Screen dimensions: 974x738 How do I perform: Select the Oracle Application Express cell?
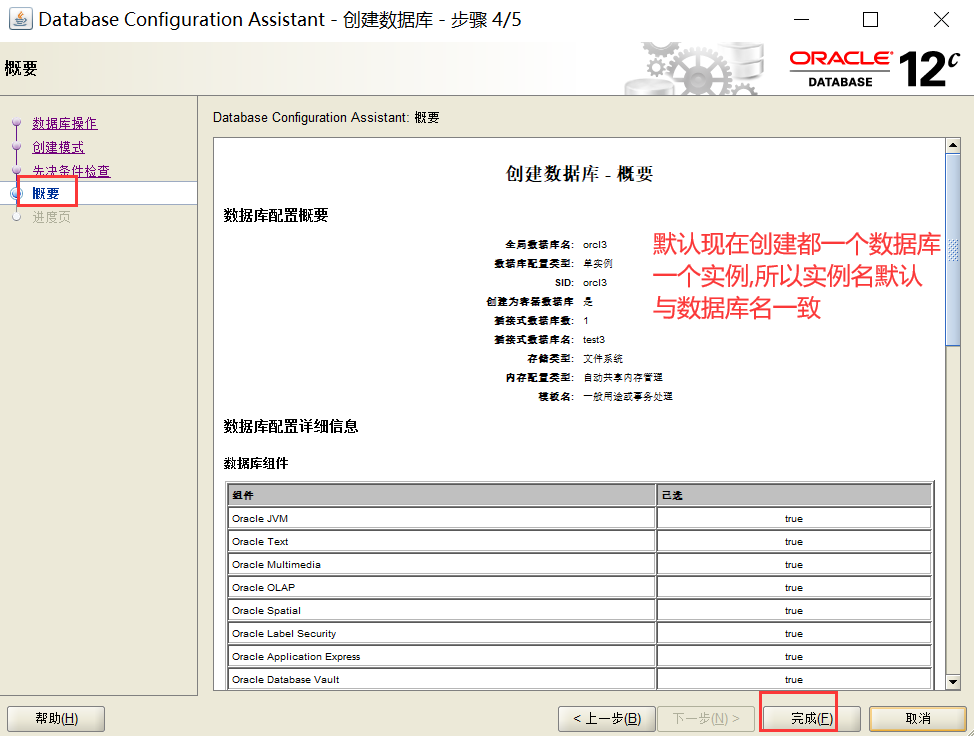[x=442, y=657]
